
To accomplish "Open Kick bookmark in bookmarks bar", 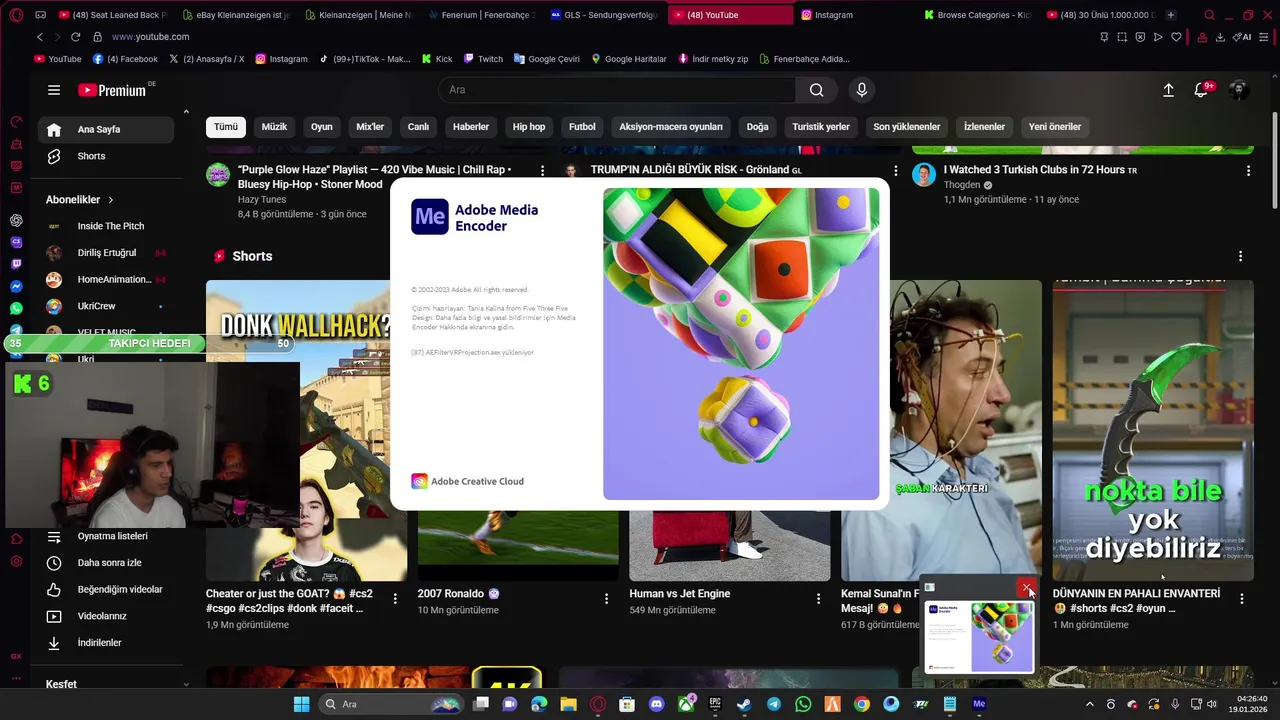I will click(437, 59).
